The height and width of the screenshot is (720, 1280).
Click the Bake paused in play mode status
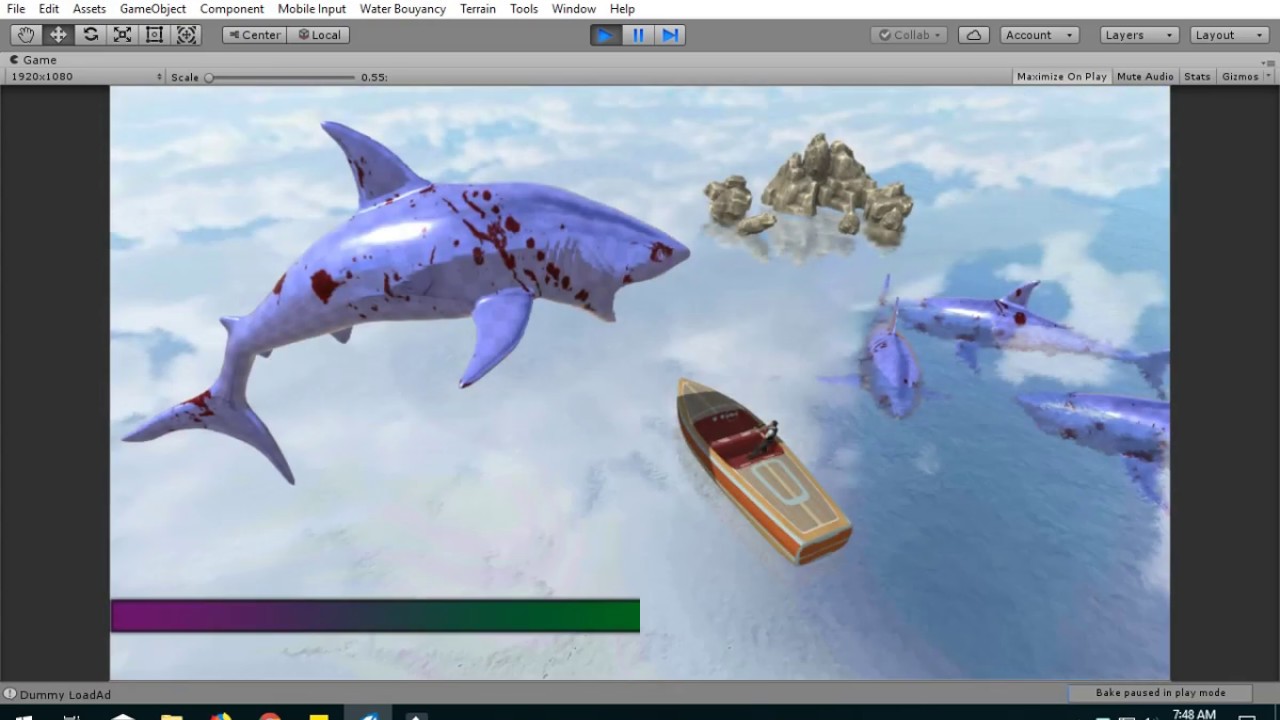click(1160, 692)
